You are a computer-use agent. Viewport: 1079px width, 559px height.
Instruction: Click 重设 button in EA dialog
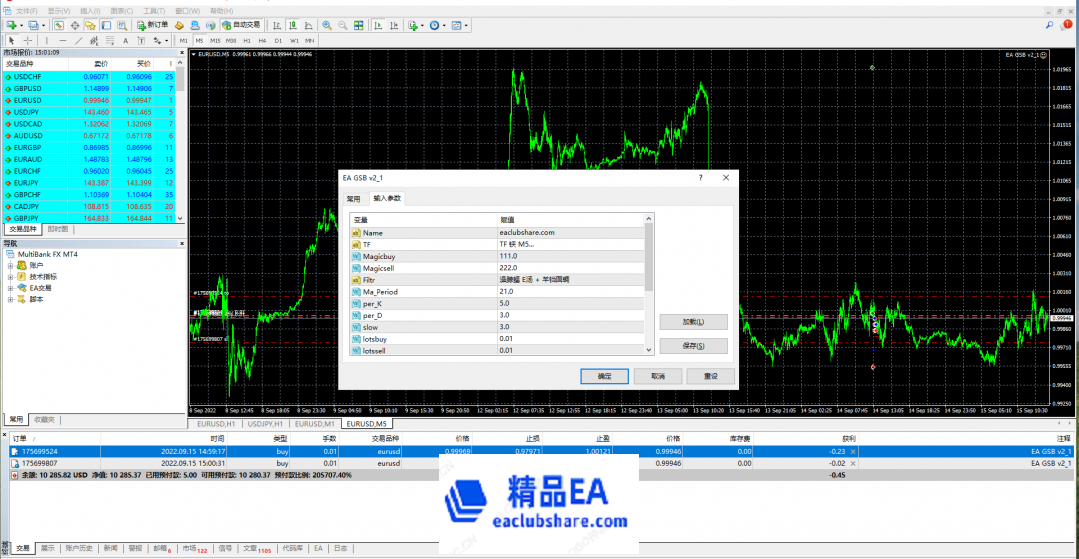click(x=710, y=377)
